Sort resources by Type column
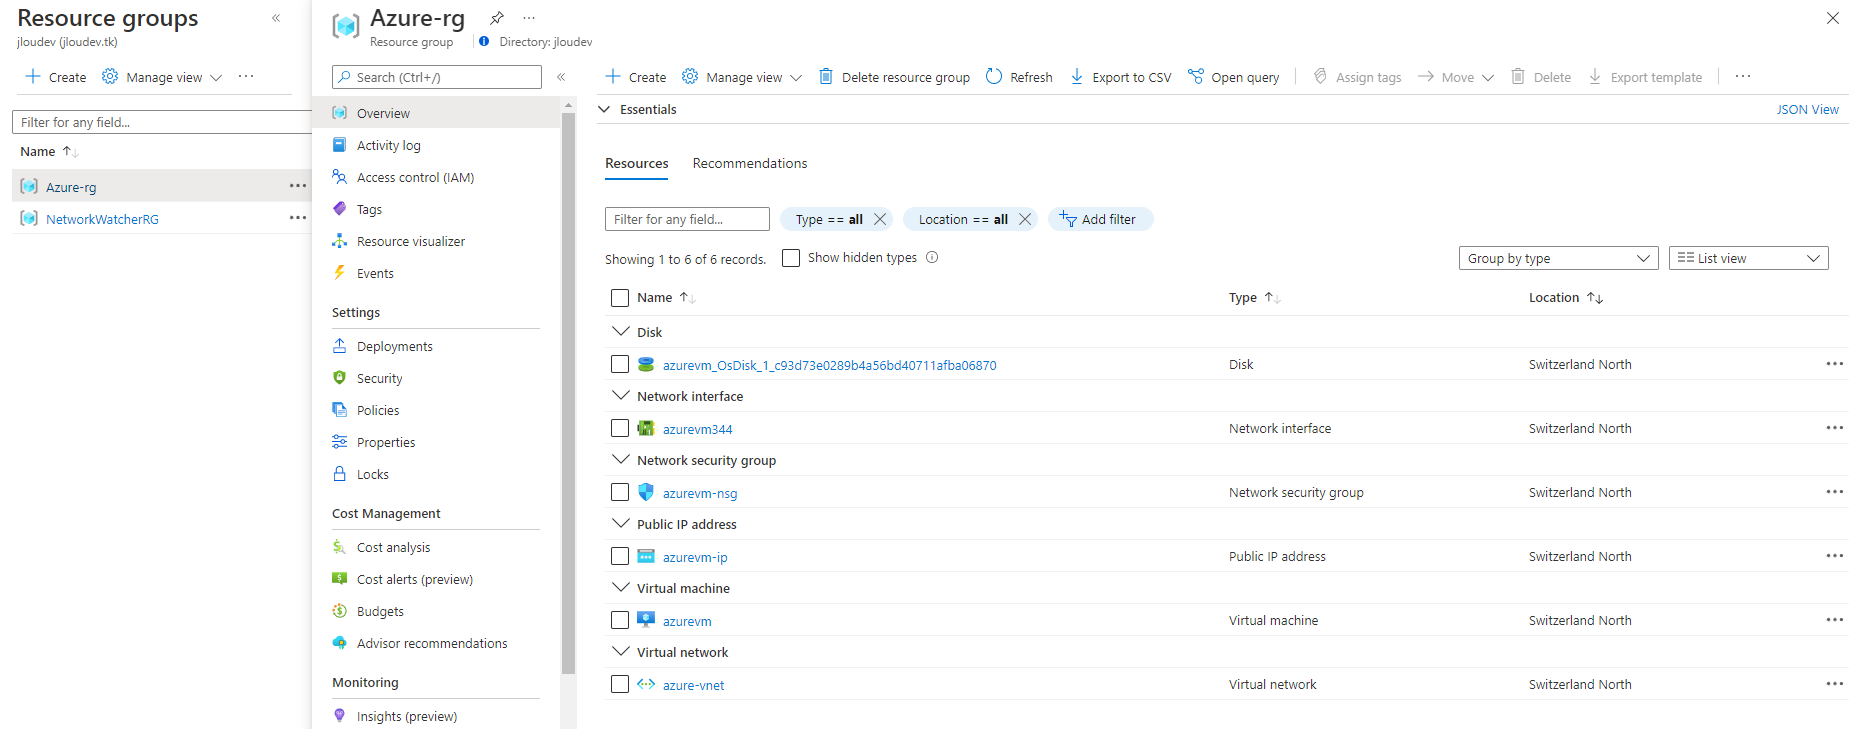The width and height of the screenshot is (1859, 729). [x=1254, y=298]
